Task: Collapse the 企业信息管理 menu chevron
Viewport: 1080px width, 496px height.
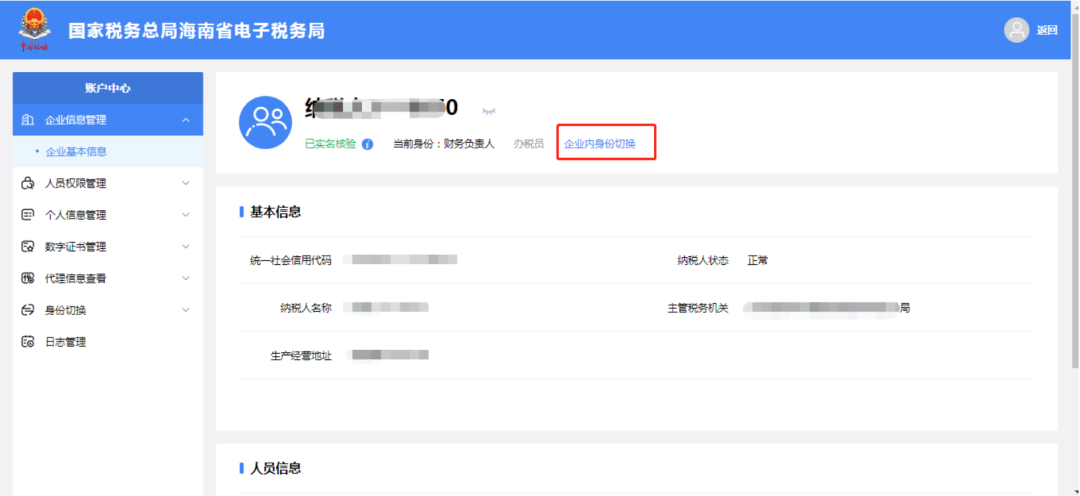Action: (x=185, y=120)
